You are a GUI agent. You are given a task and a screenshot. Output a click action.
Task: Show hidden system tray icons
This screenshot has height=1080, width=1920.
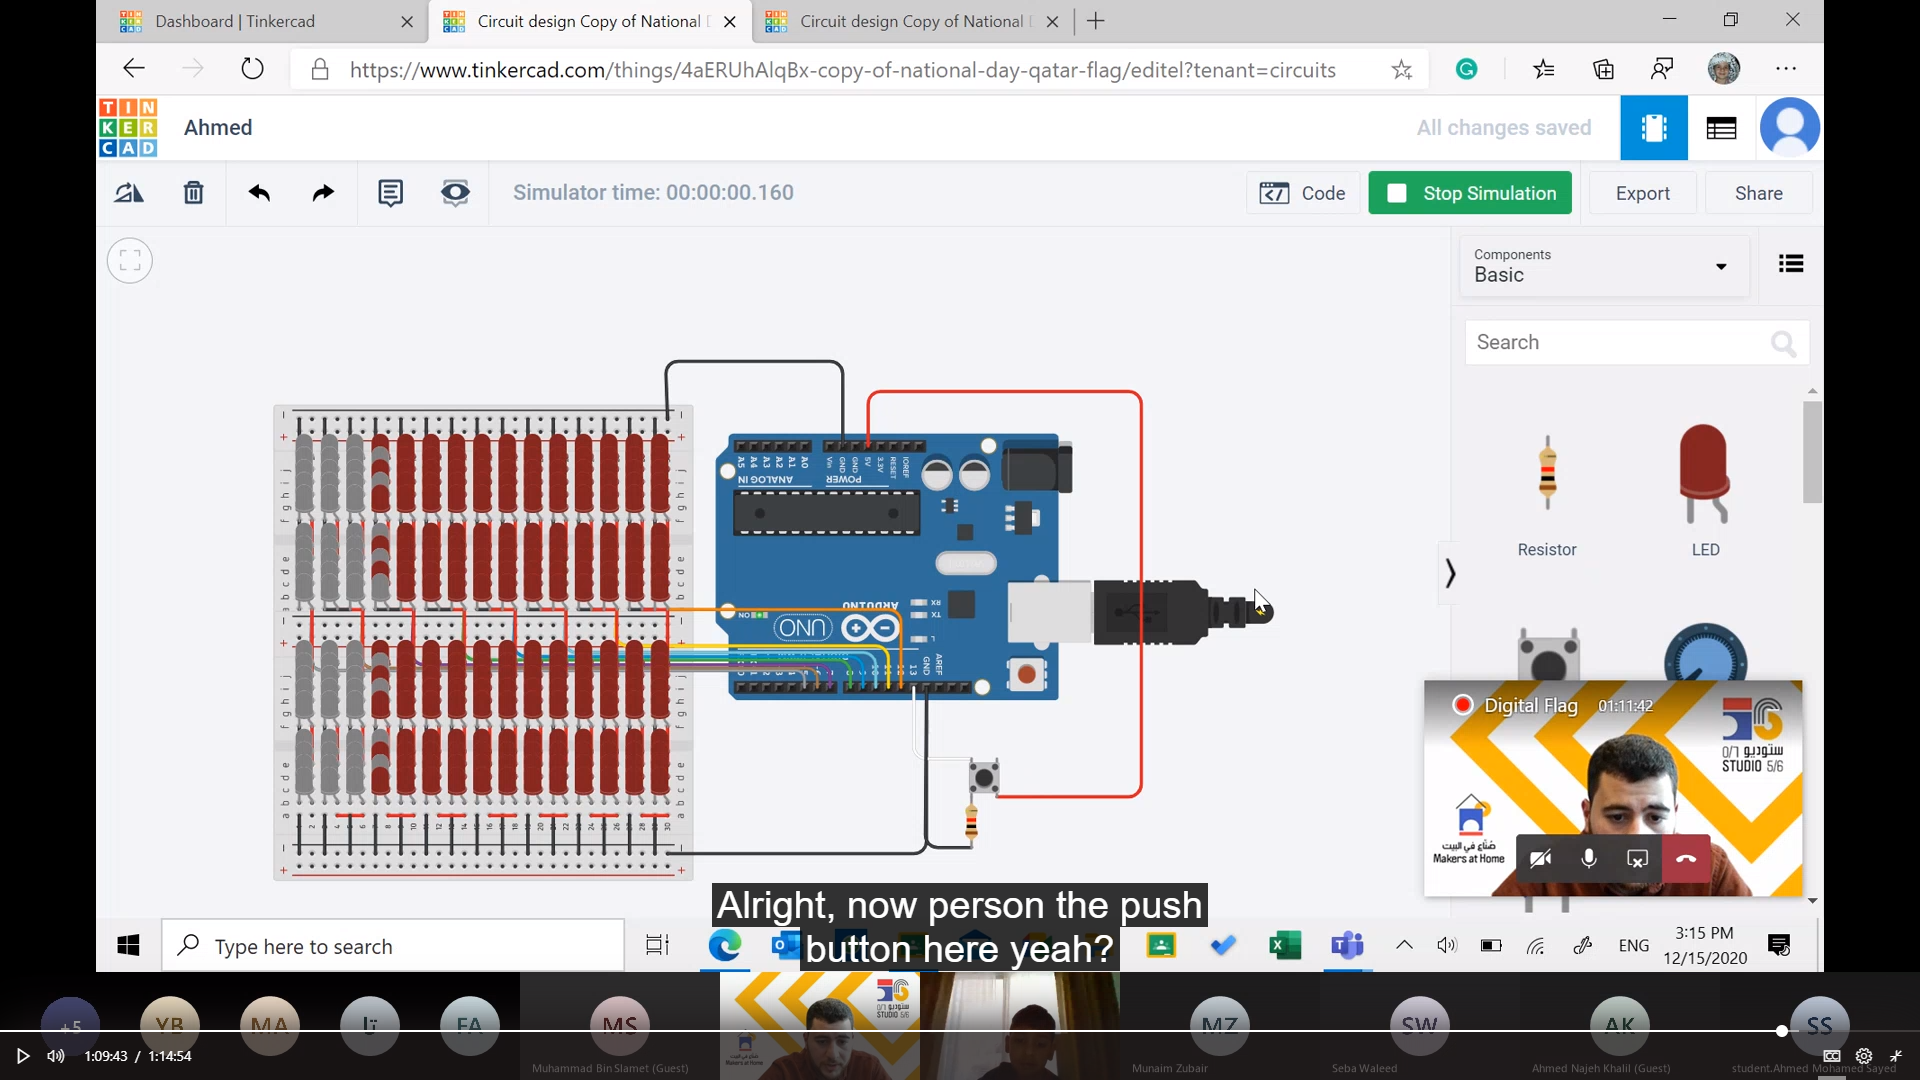point(1404,945)
